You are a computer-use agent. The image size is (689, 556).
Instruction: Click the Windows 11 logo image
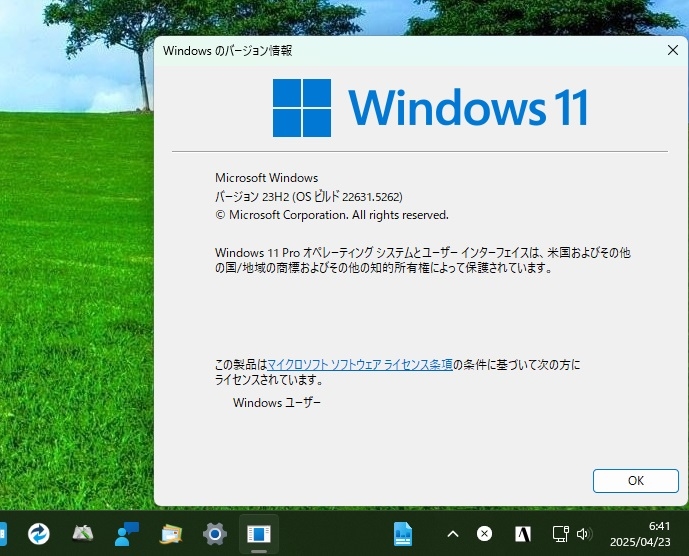[x=430, y=108]
